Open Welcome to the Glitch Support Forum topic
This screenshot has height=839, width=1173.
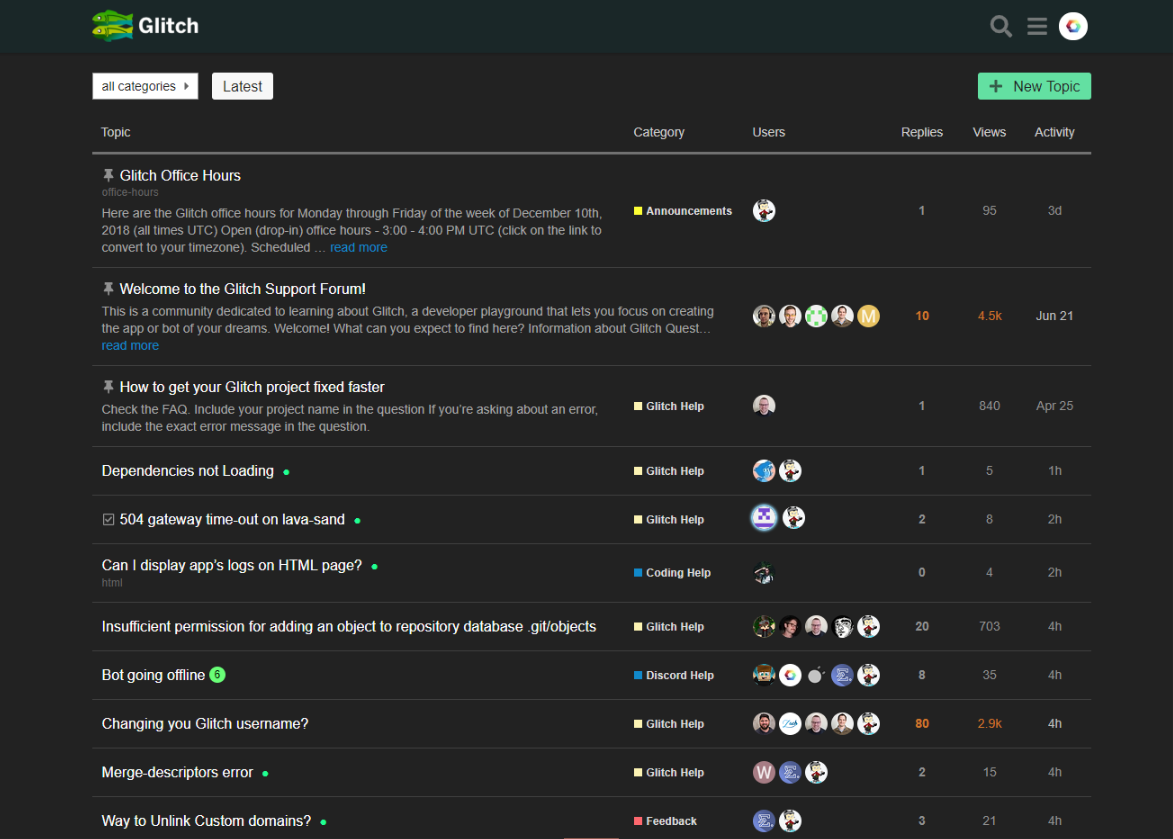(x=242, y=289)
